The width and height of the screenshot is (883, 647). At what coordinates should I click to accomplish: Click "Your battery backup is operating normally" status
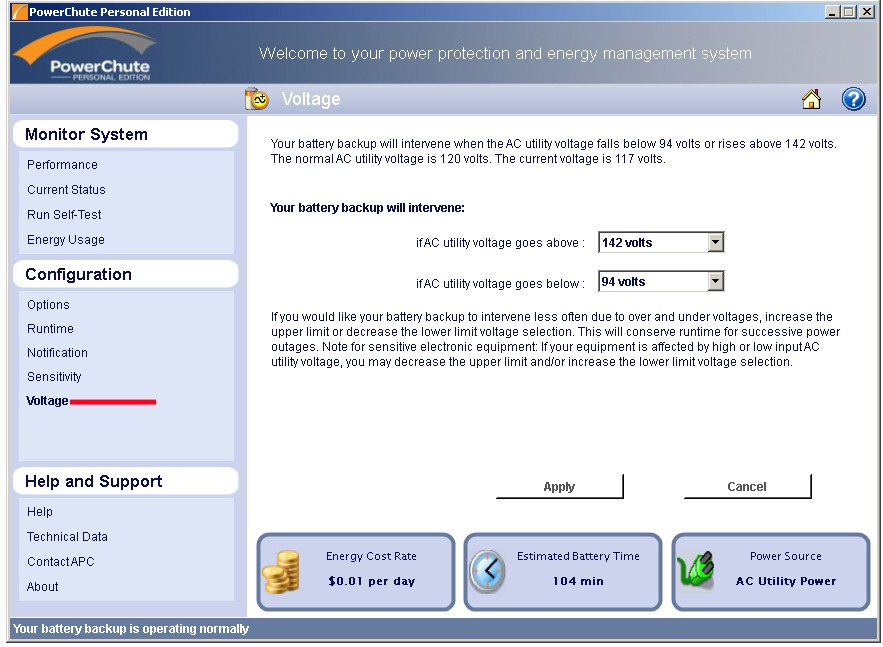(131, 629)
